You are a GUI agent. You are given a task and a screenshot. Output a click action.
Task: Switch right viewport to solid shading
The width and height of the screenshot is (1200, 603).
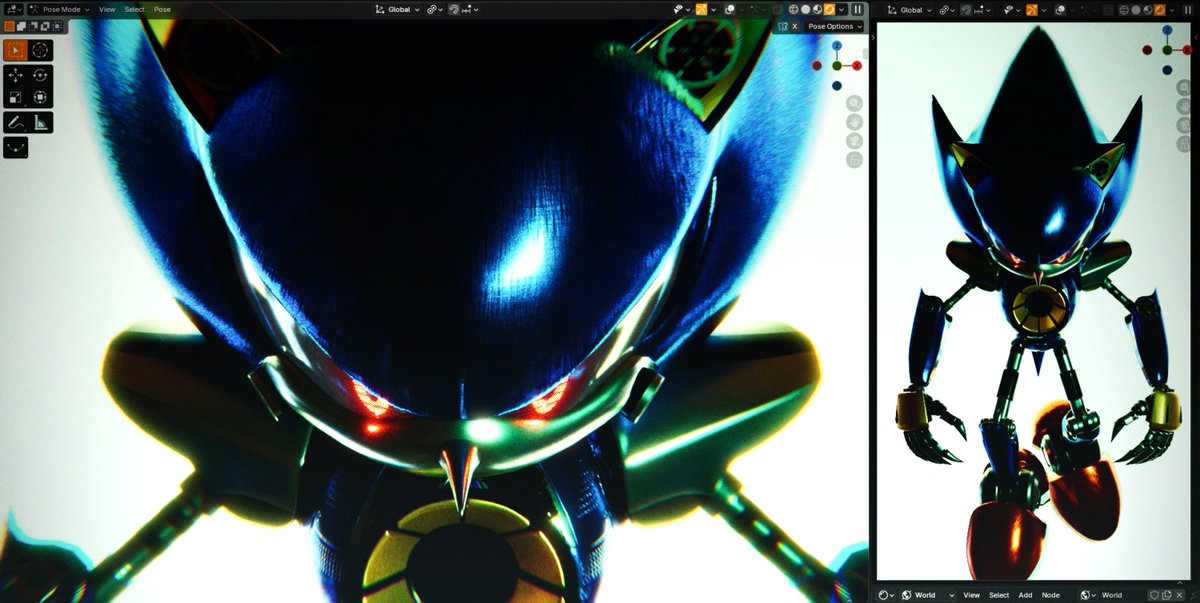tap(1136, 9)
